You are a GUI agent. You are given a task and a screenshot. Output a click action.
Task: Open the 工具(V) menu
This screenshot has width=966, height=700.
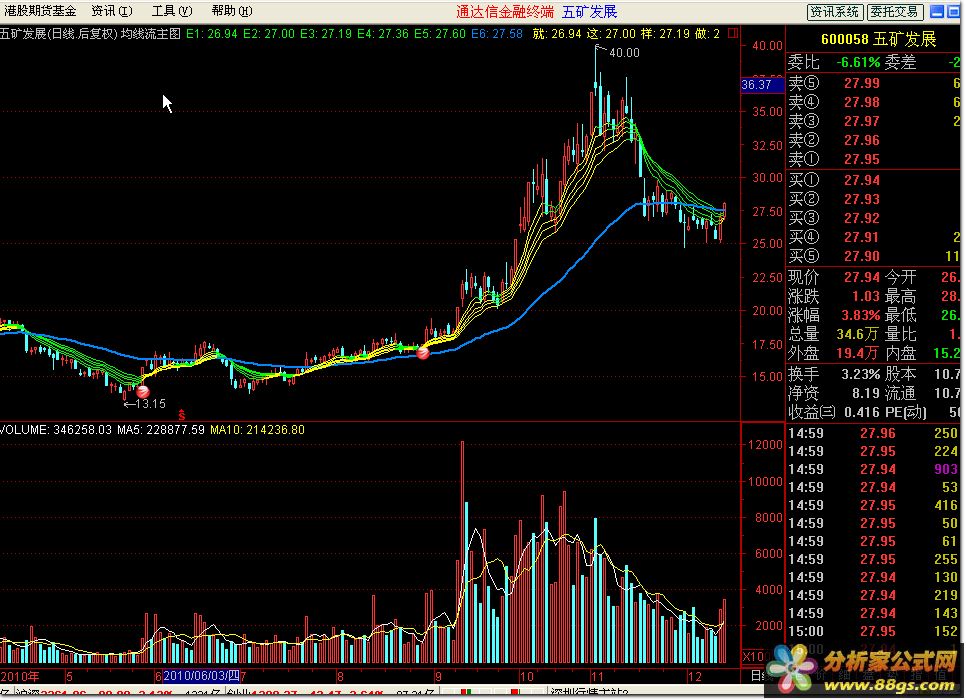pyautogui.click(x=172, y=11)
